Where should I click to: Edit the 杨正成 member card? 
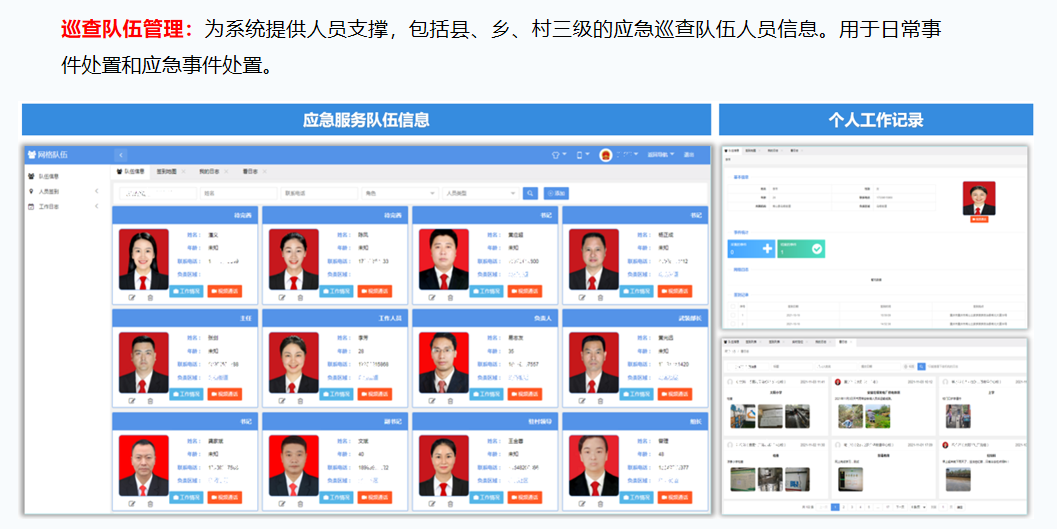(x=582, y=297)
